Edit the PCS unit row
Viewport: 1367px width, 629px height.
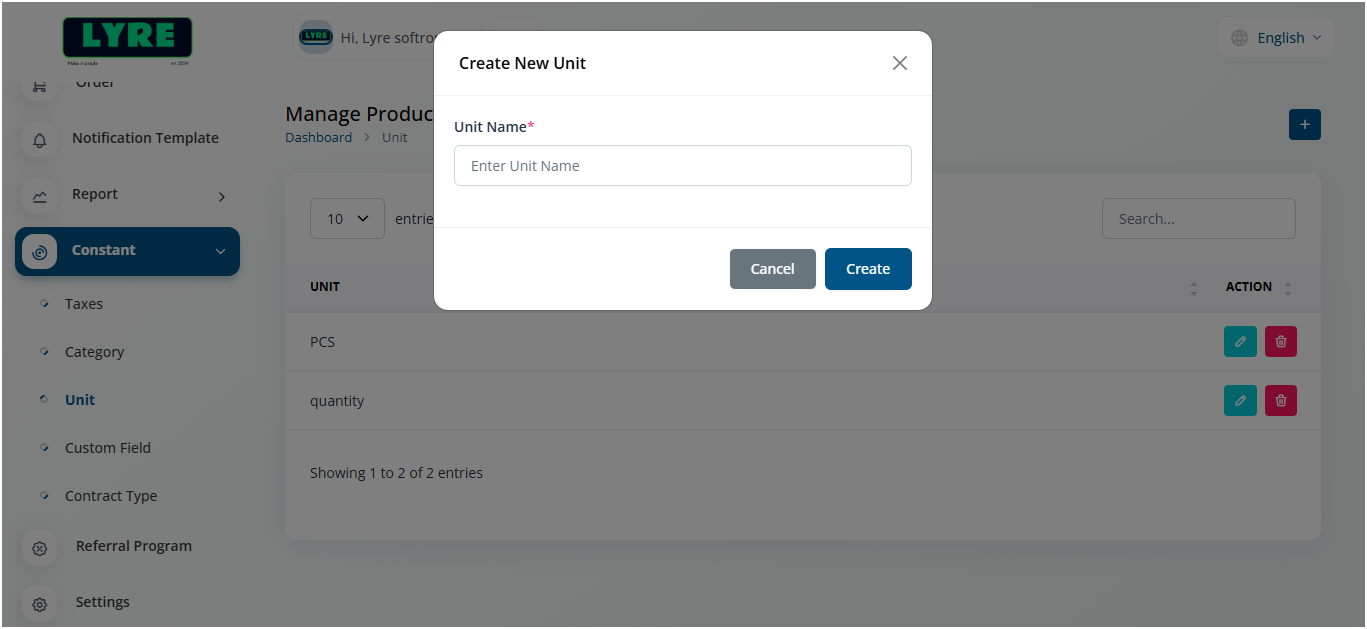[1240, 342]
